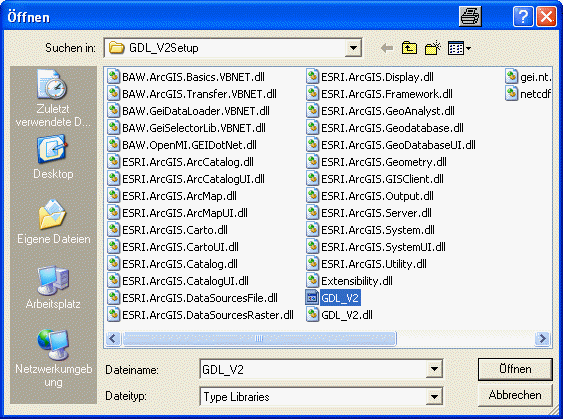Open Eigene Dateien in places bar

click(53, 222)
